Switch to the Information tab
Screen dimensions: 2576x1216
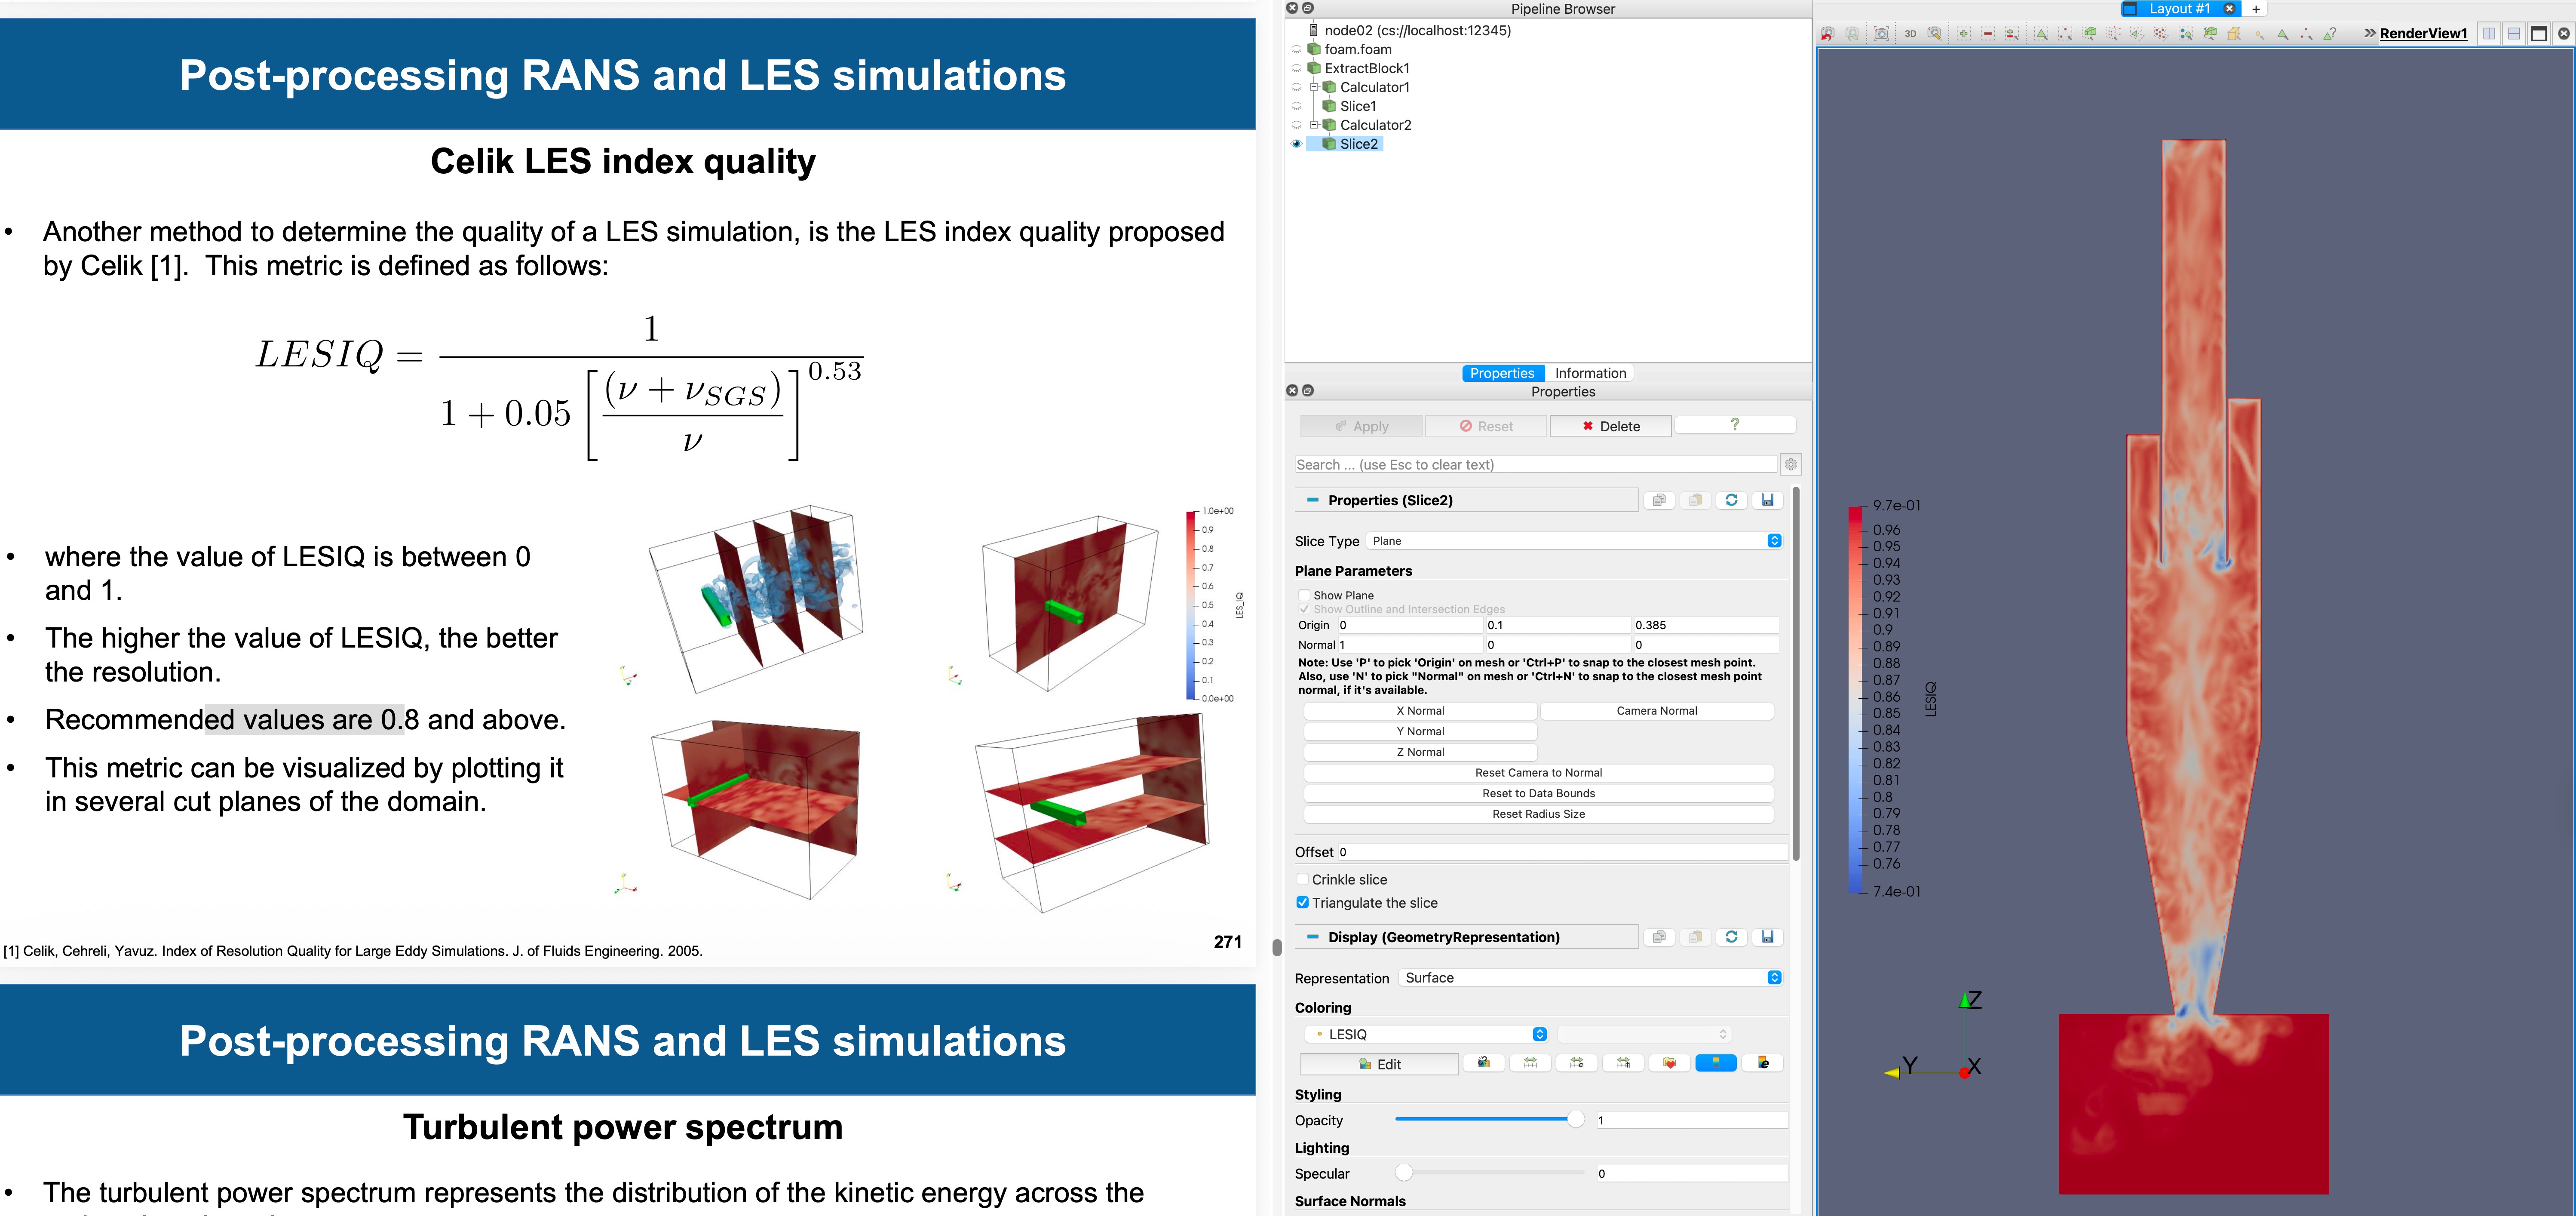1590,373
